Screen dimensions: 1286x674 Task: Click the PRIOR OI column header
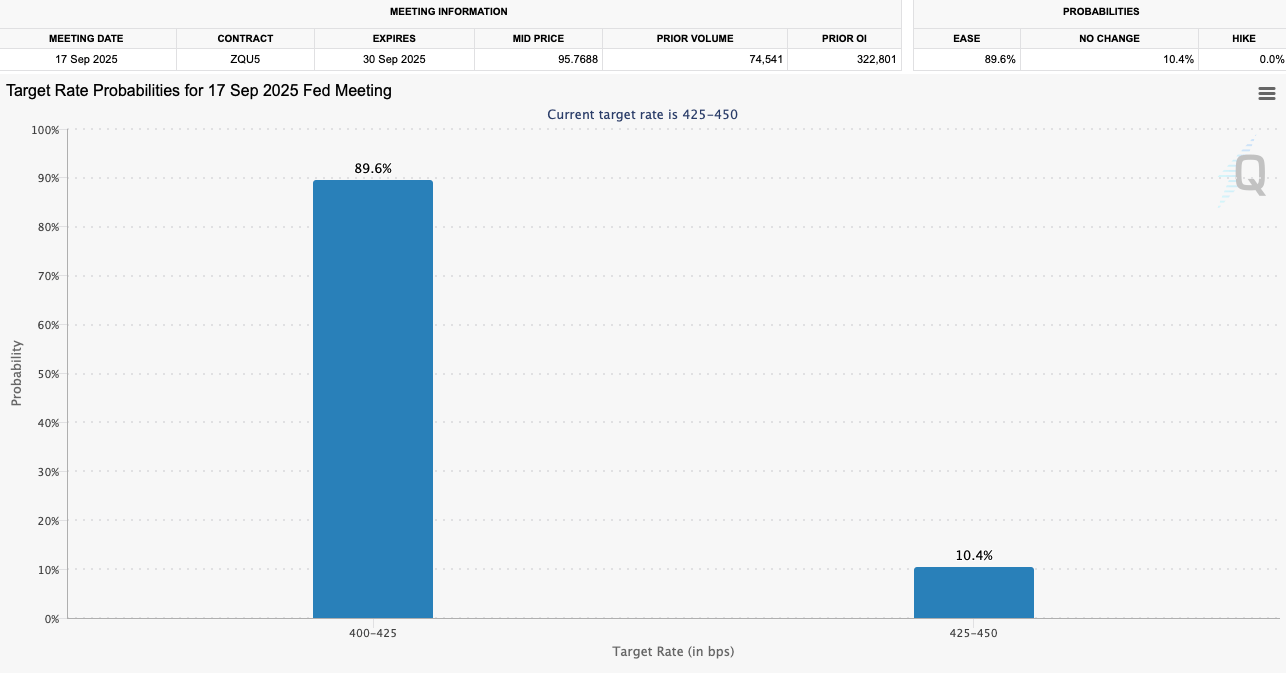[844, 38]
